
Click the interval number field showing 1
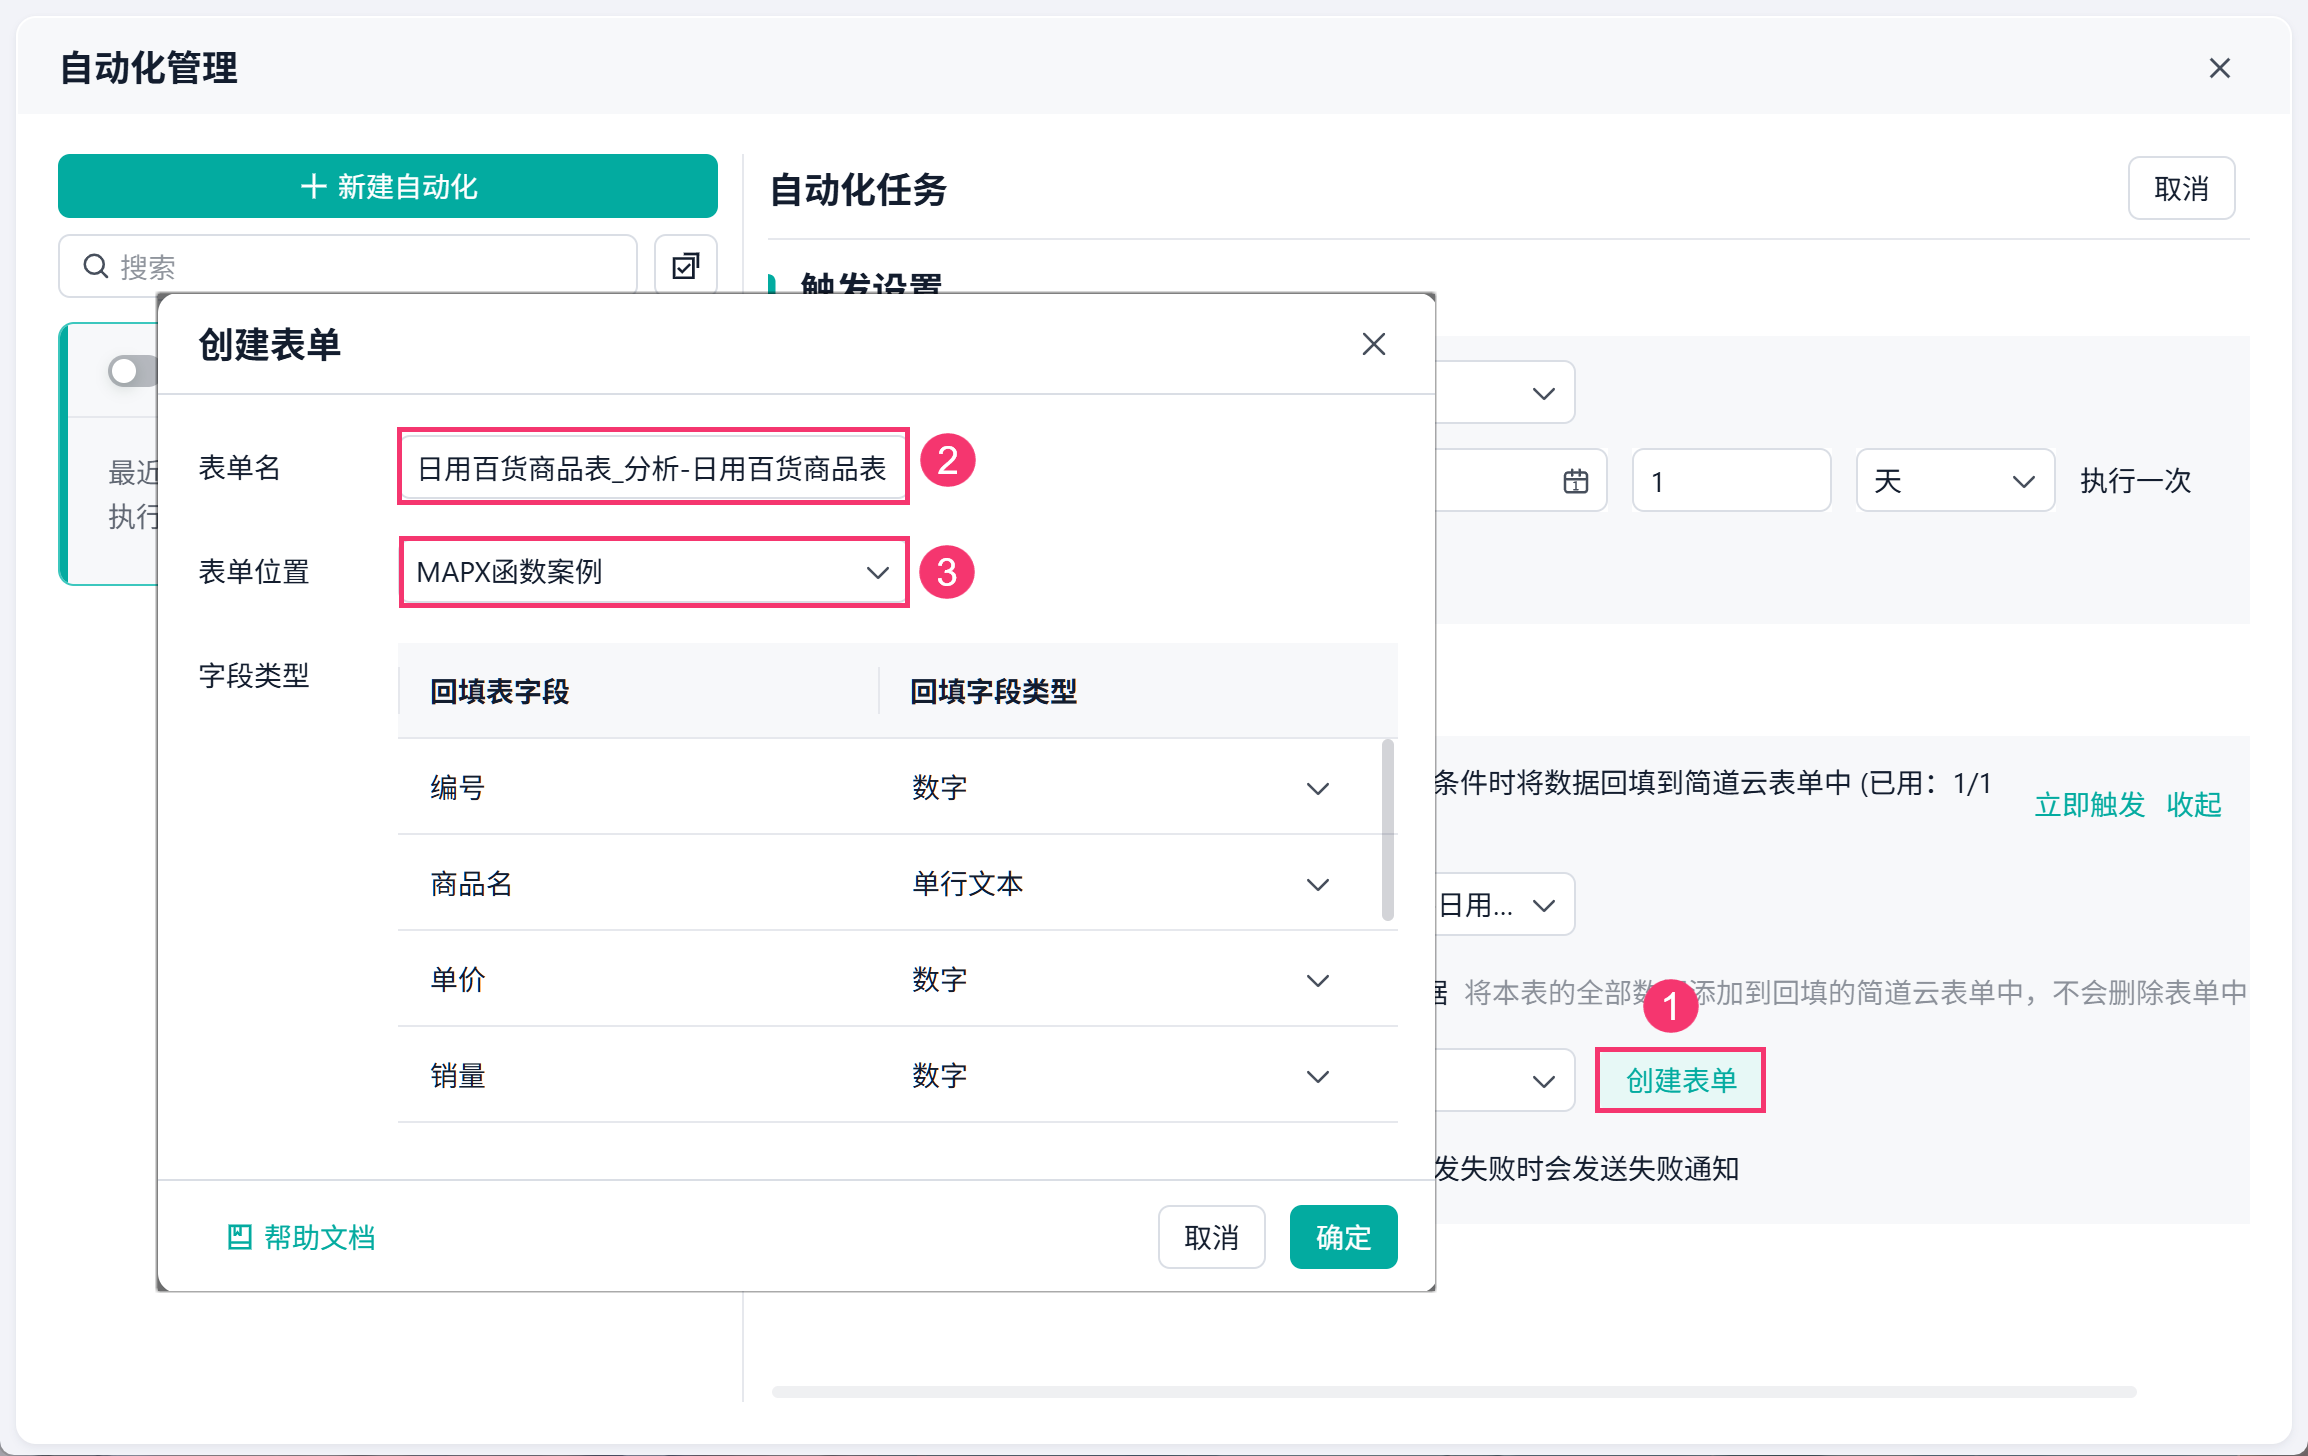(1731, 481)
